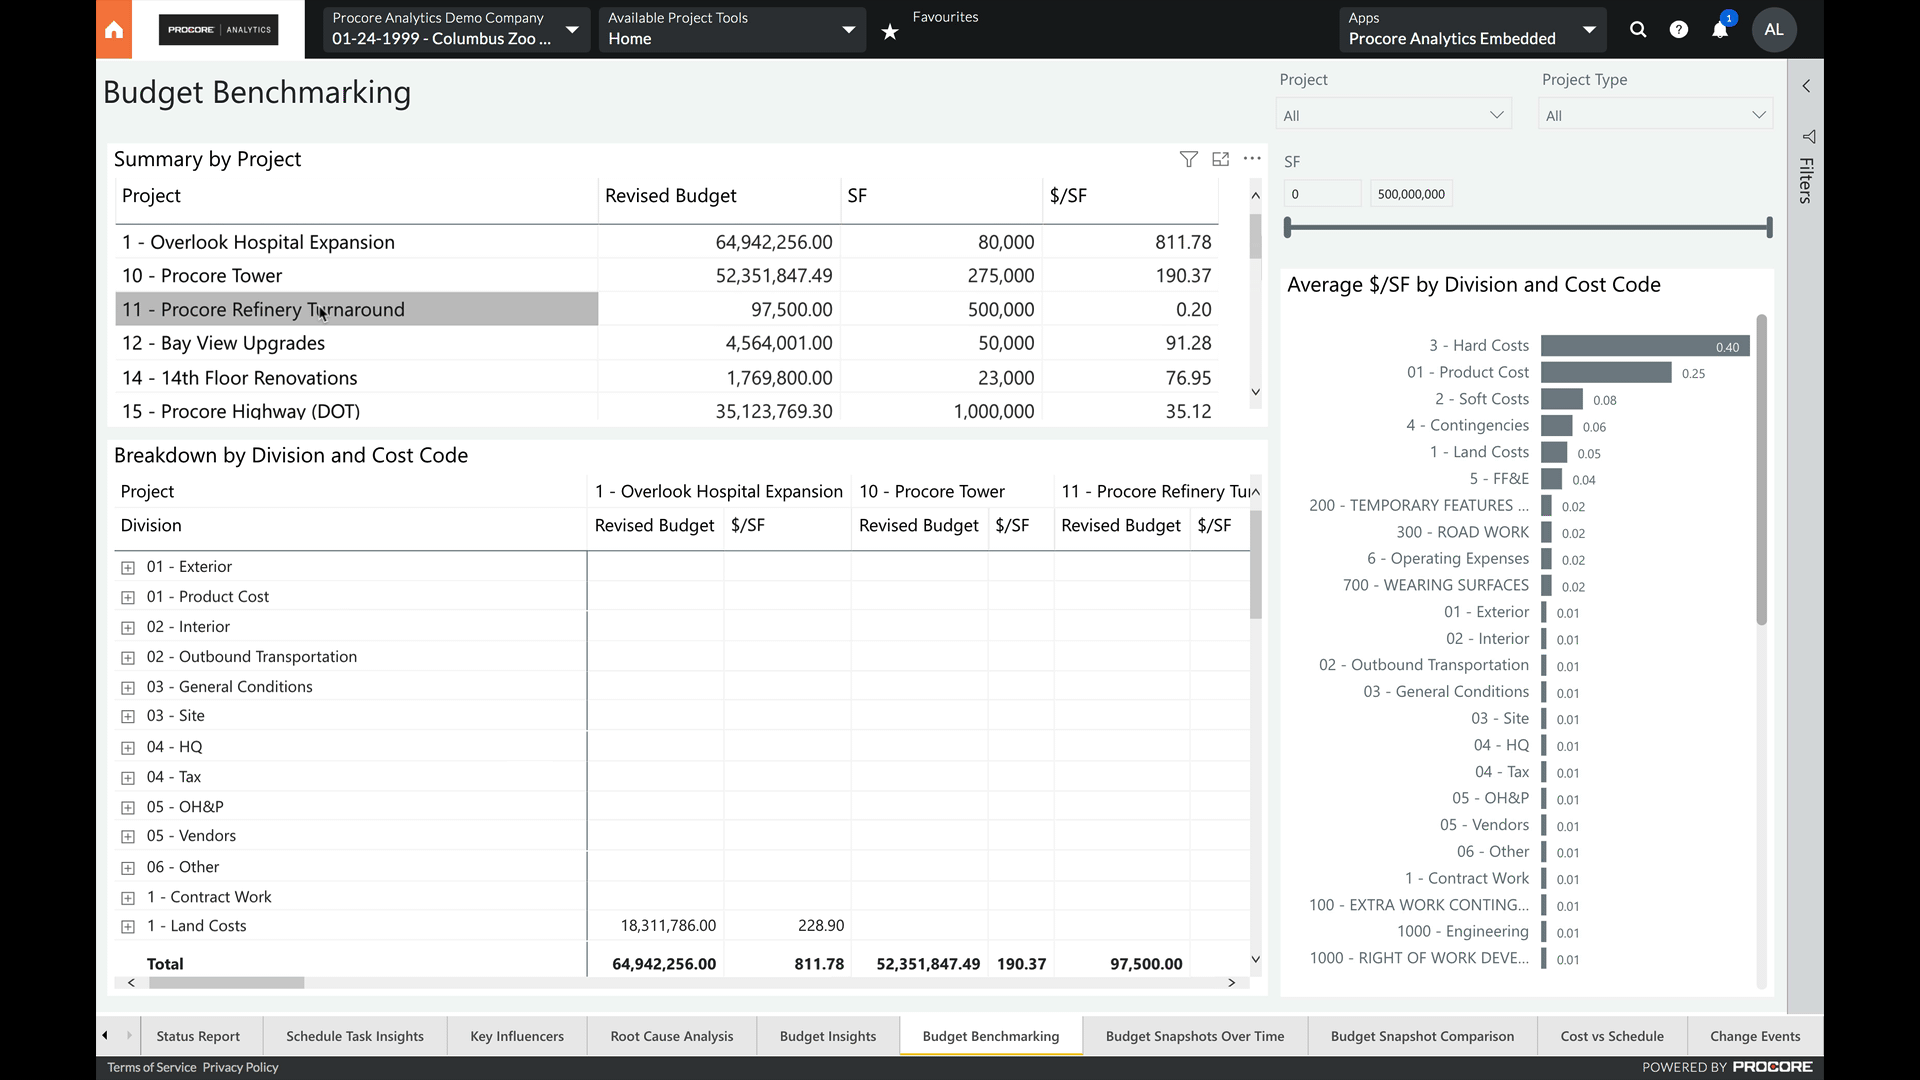Viewport: 1920px width, 1080px height.
Task: Open the Project Type filter dropdown
Action: pyautogui.click(x=1655, y=115)
